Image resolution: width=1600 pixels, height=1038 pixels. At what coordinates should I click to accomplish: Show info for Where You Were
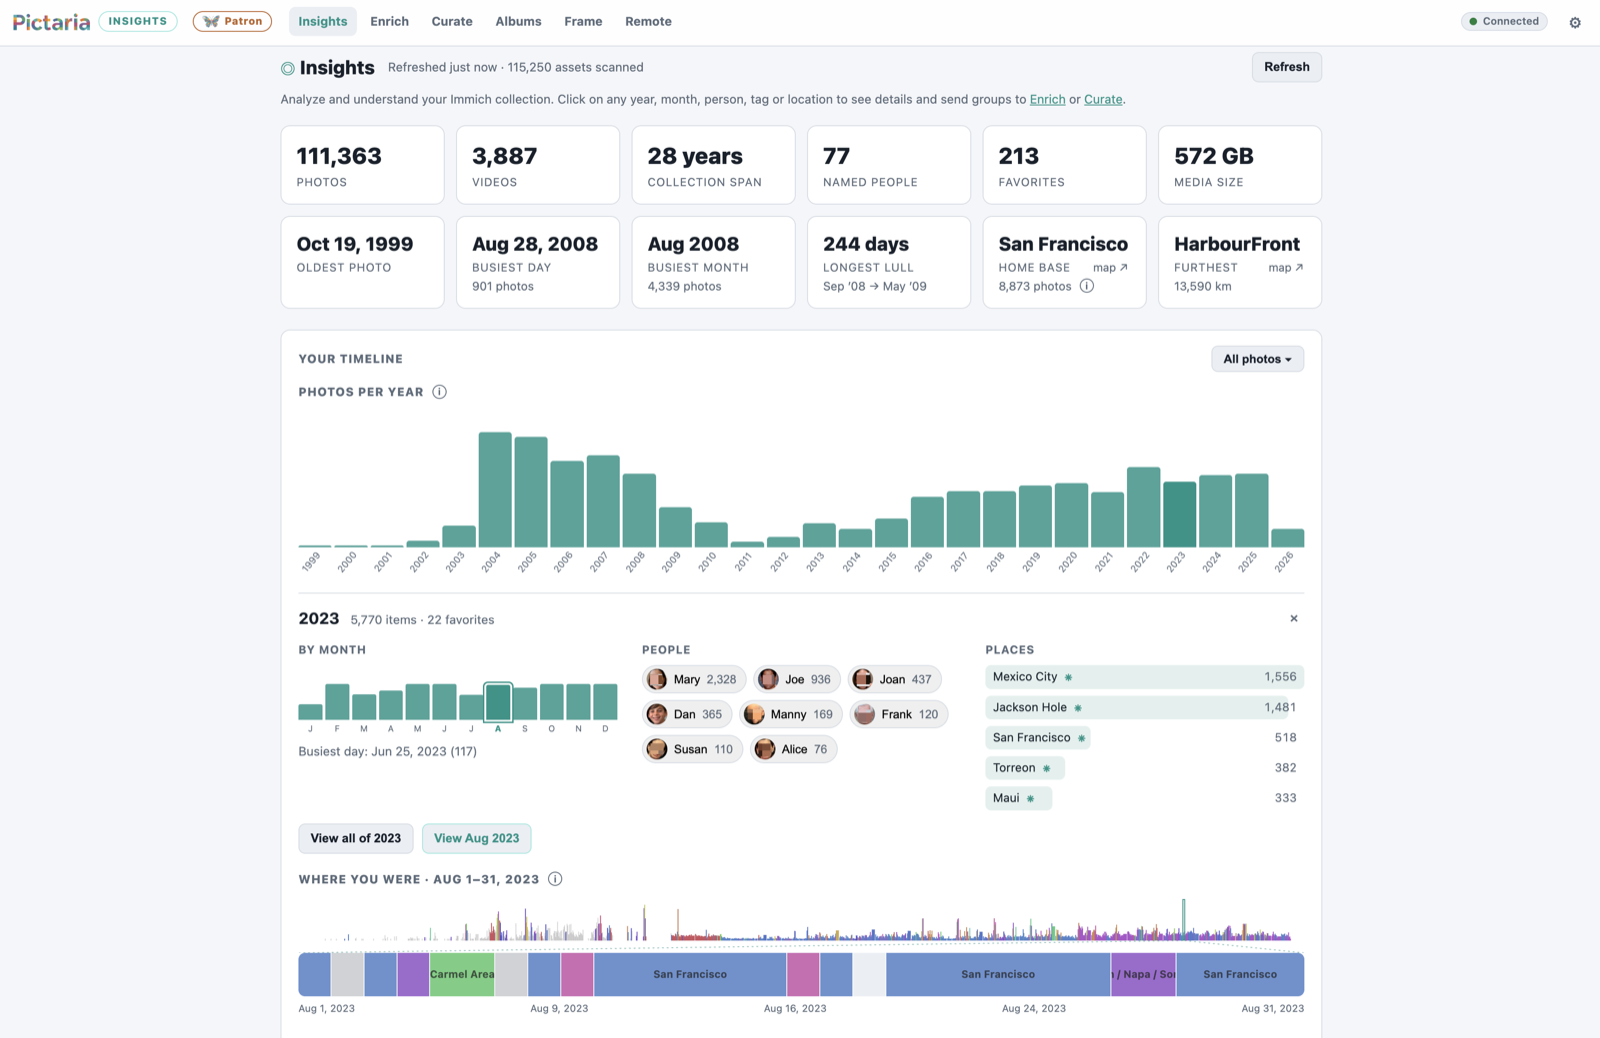pos(555,879)
